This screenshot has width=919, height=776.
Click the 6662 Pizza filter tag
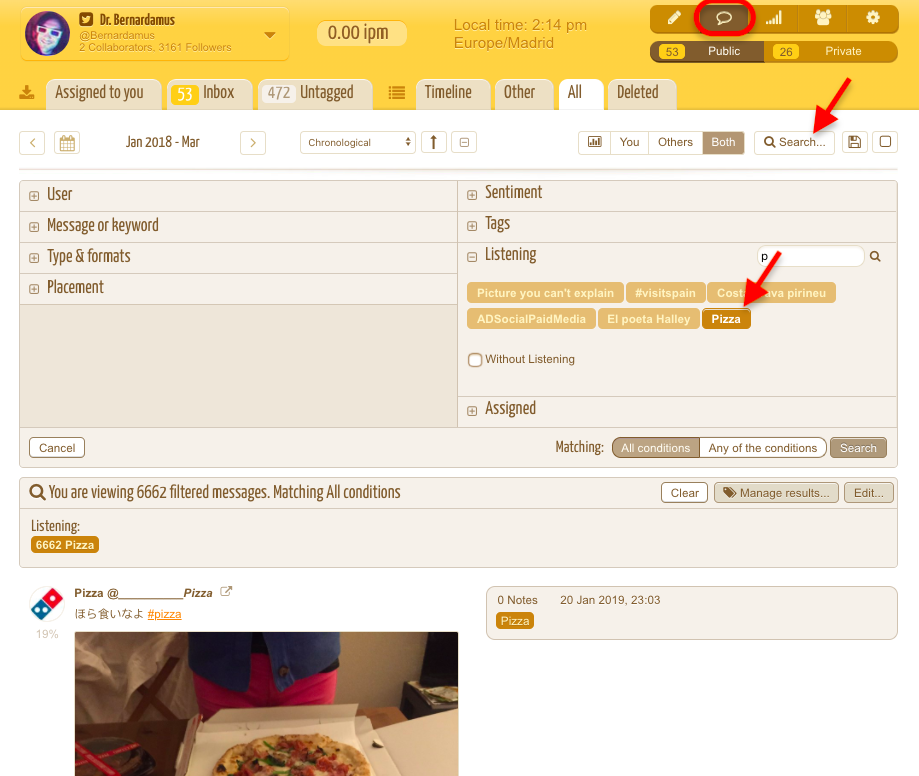(x=64, y=545)
